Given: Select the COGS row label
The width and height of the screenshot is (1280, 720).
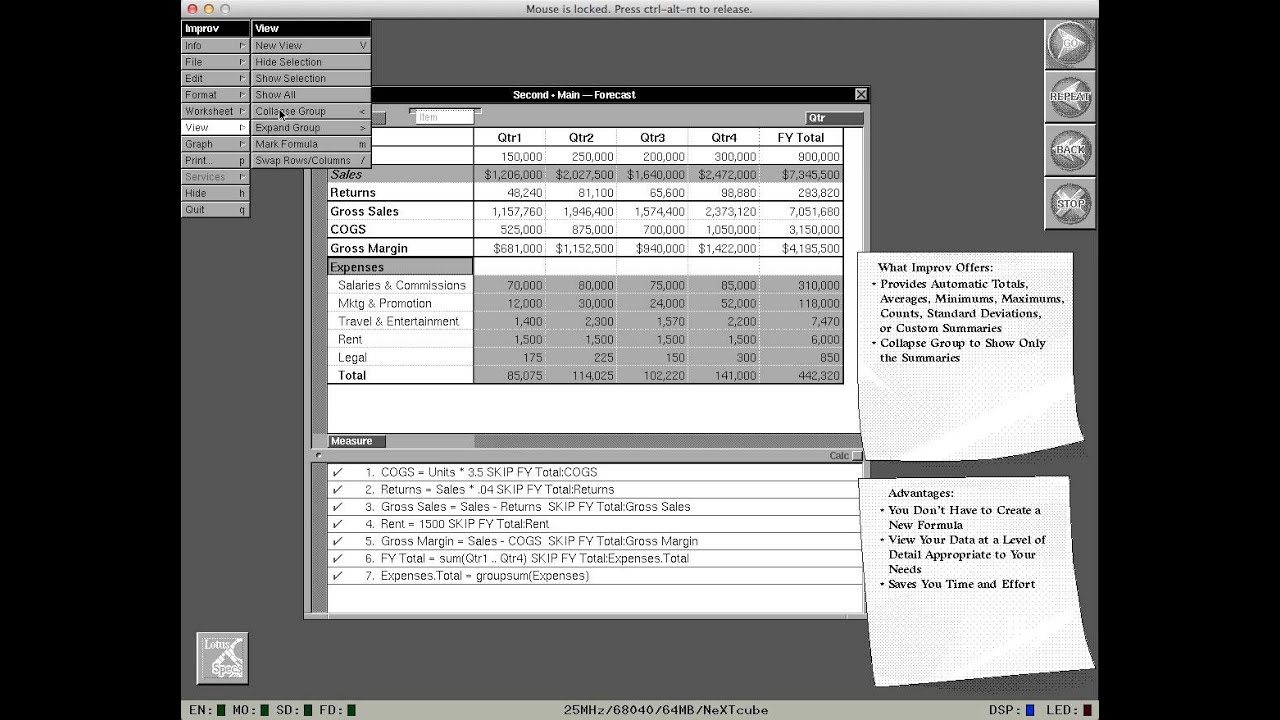Looking at the screenshot, I should pos(400,229).
